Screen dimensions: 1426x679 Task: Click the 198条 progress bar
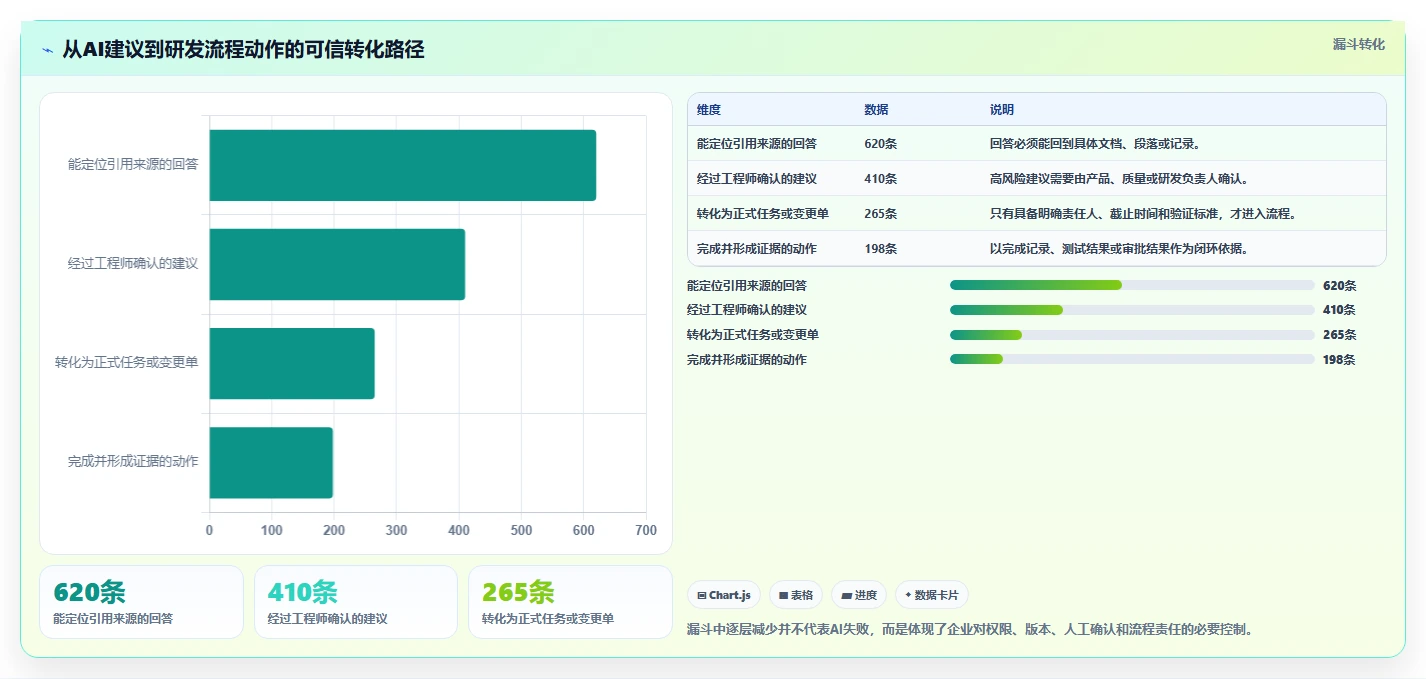coord(1132,359)
